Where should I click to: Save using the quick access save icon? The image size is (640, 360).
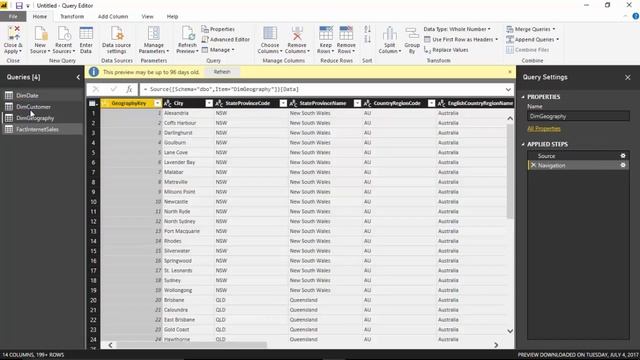coord(19,6)
